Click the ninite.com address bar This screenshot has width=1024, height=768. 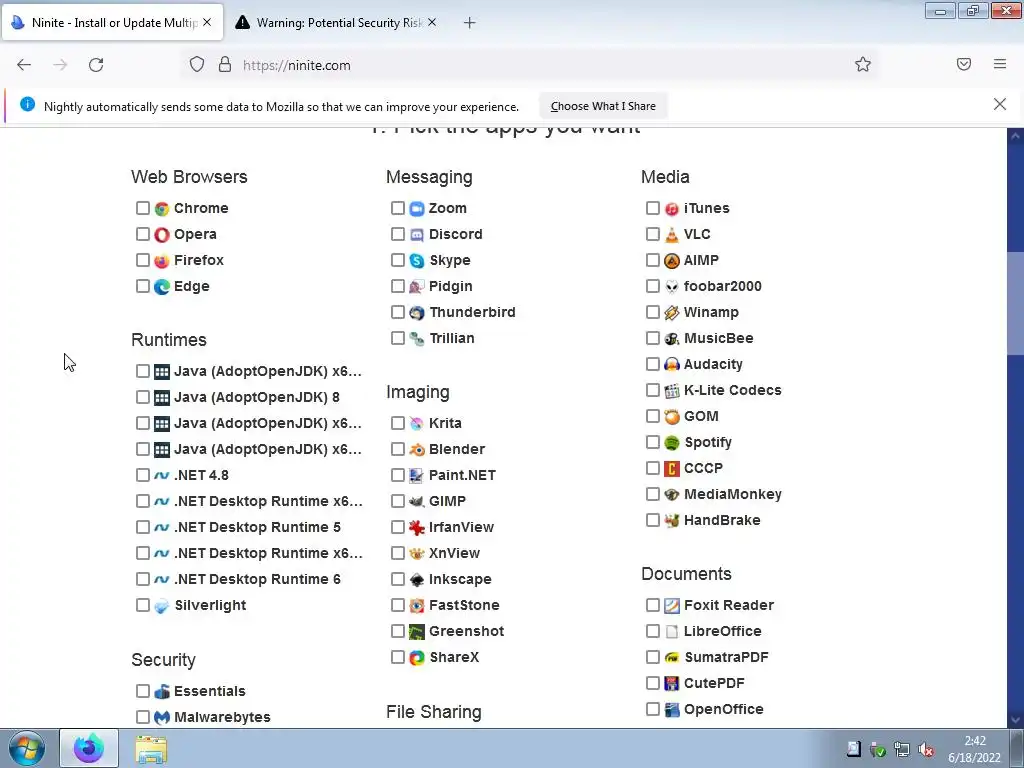coord(529,65)
